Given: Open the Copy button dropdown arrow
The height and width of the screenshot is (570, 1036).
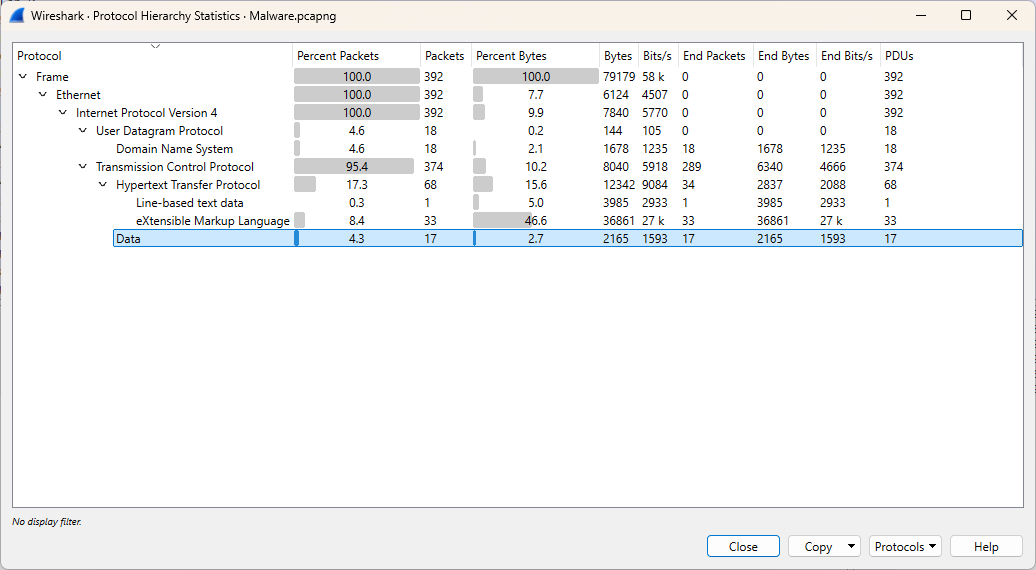Looking at the screenshot, I should pos(851,546).
